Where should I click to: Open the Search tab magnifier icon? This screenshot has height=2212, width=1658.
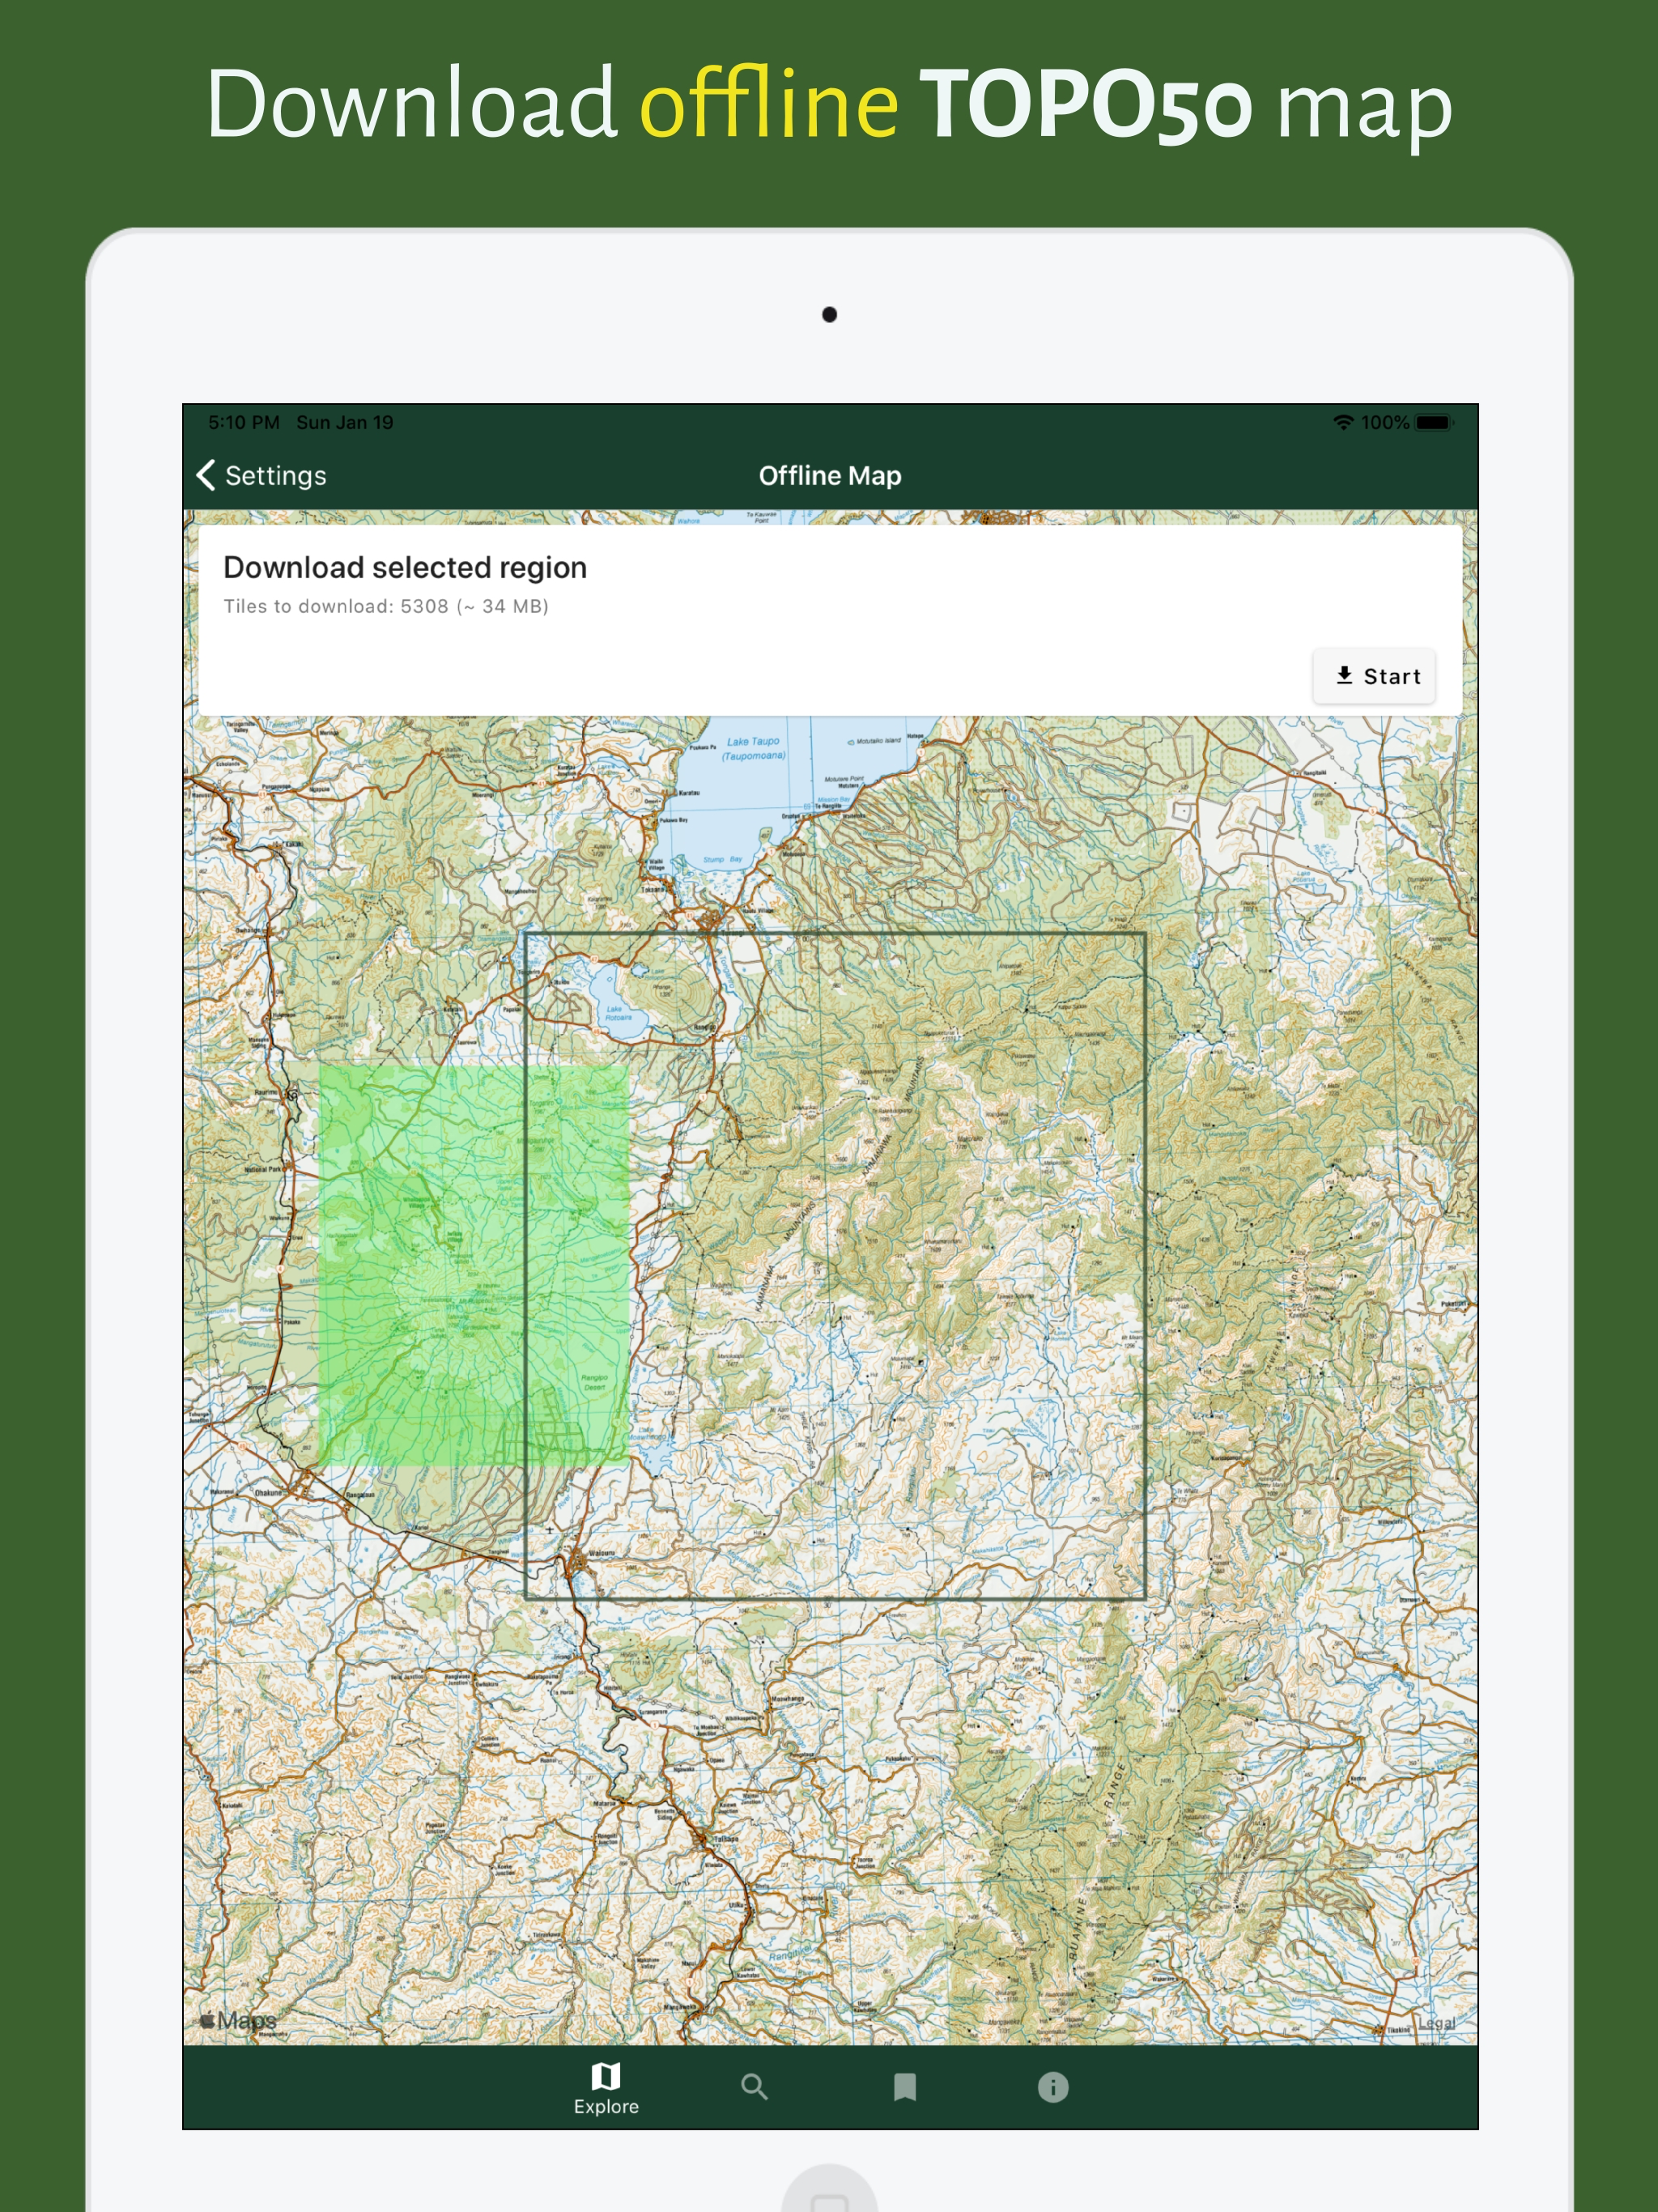(x=754, y=2086)
